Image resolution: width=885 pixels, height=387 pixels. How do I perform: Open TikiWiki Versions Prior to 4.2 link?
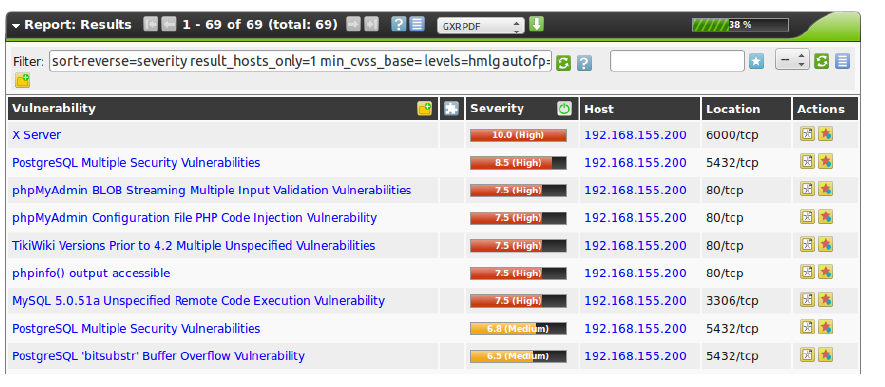pyautogui.click(x=194, y=245)
